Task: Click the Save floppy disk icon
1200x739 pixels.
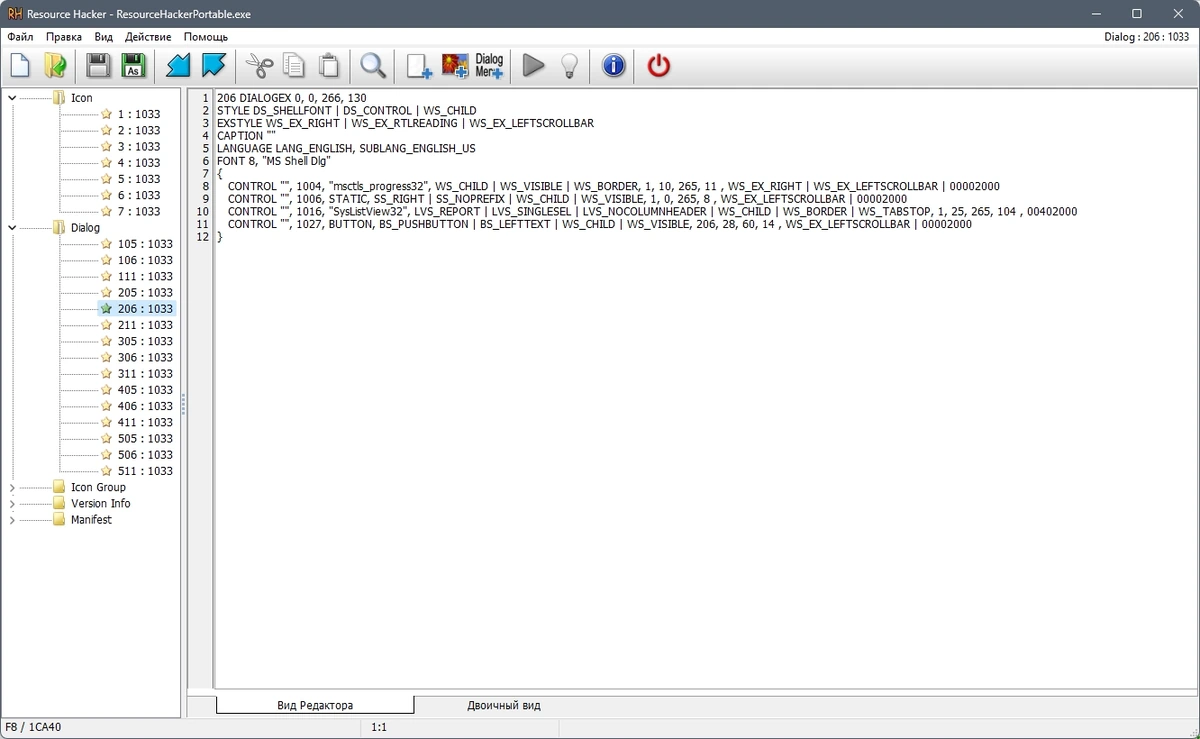Action: (x=98, y=66)
